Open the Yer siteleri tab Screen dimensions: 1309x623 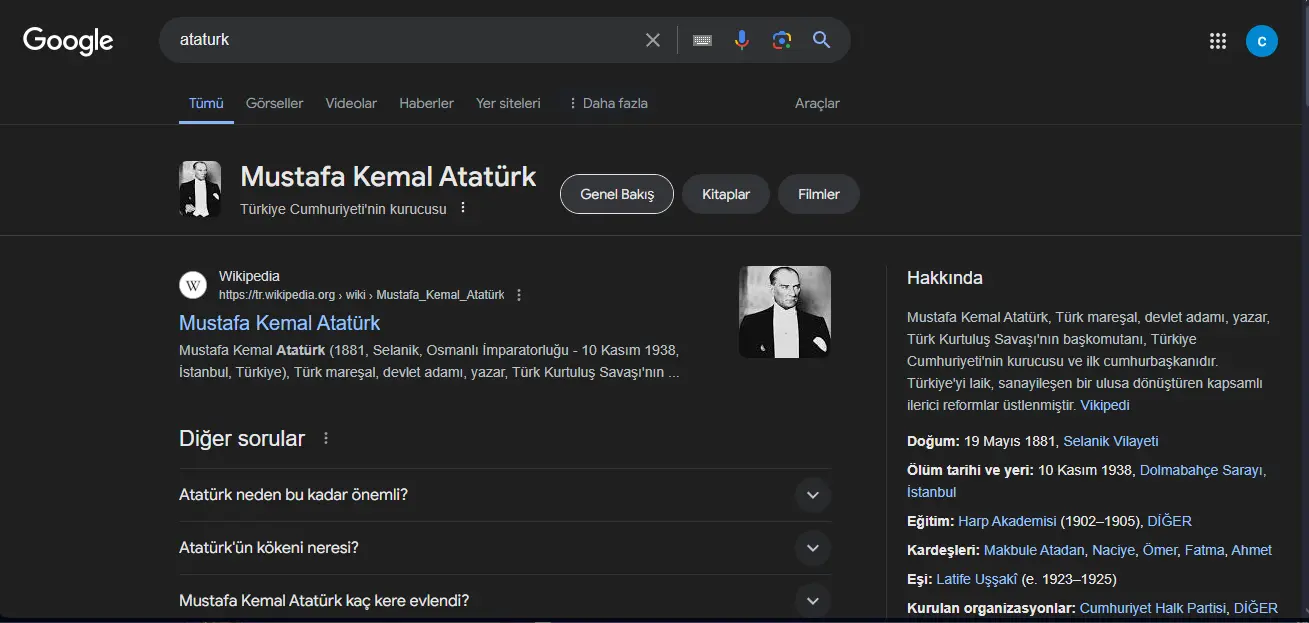(508, 103)
